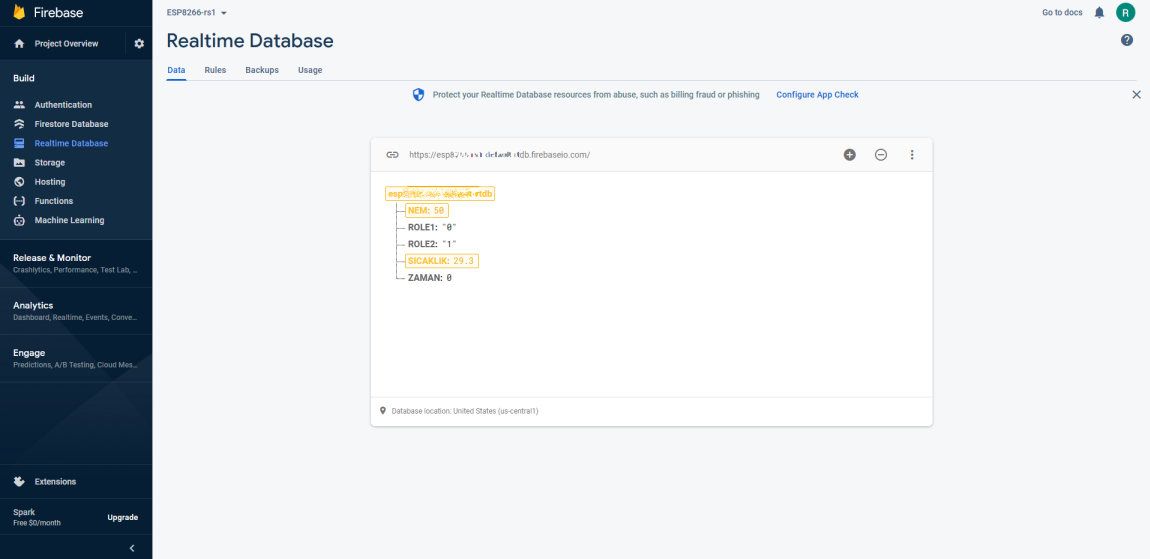This screenshot has height=559, width=1150.
Task: Dismiss the App Check banner
Action: 1136,95
